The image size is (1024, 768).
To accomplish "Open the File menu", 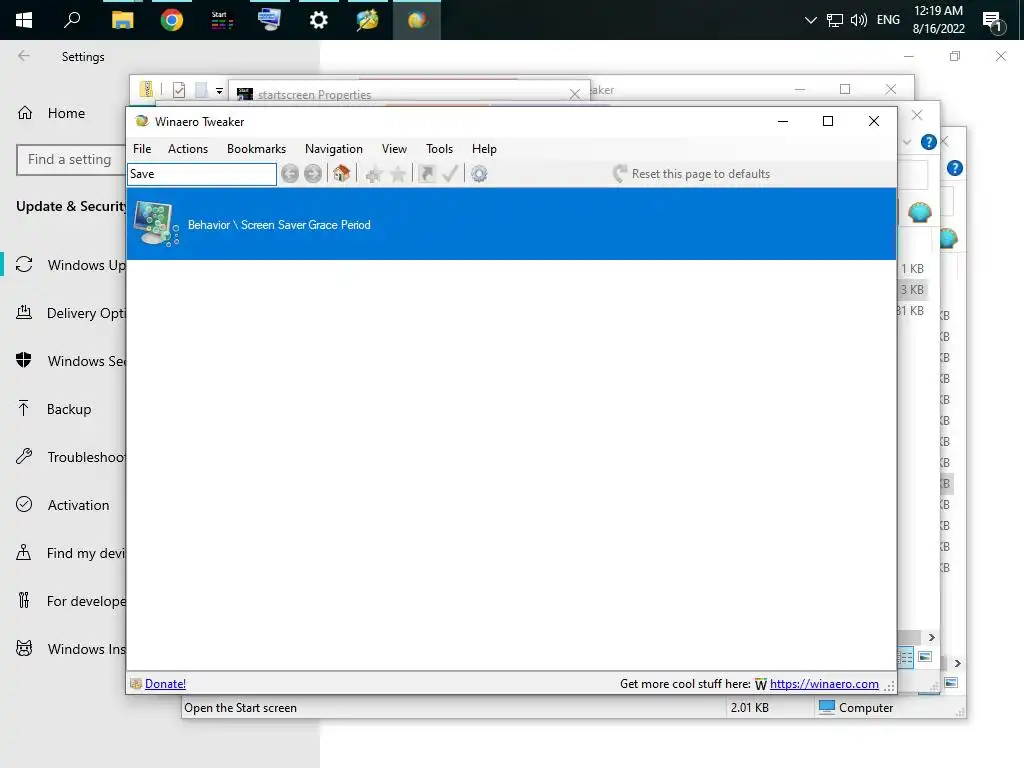I will pyautogui.click(x=142, y=149).
